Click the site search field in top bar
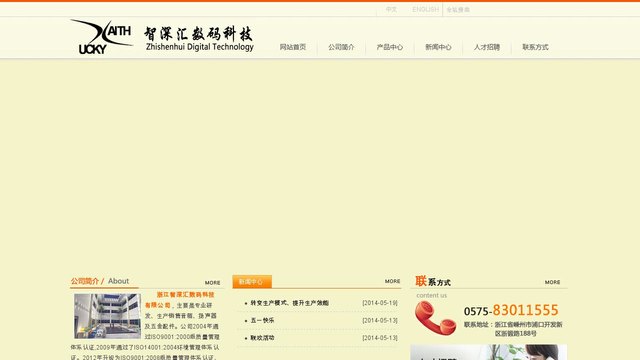The height and width of the screenshot is (360, 640). (458, 10)
